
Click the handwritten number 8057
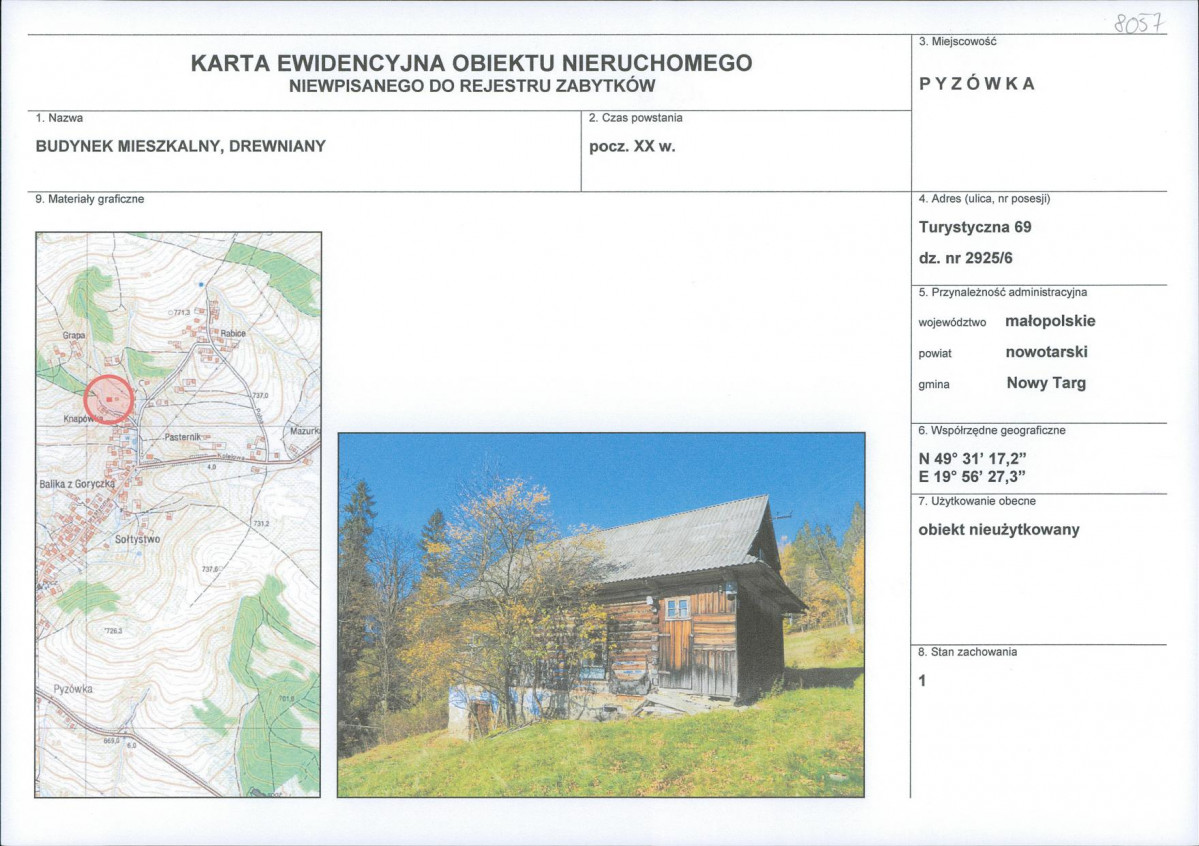point(1139,24)
